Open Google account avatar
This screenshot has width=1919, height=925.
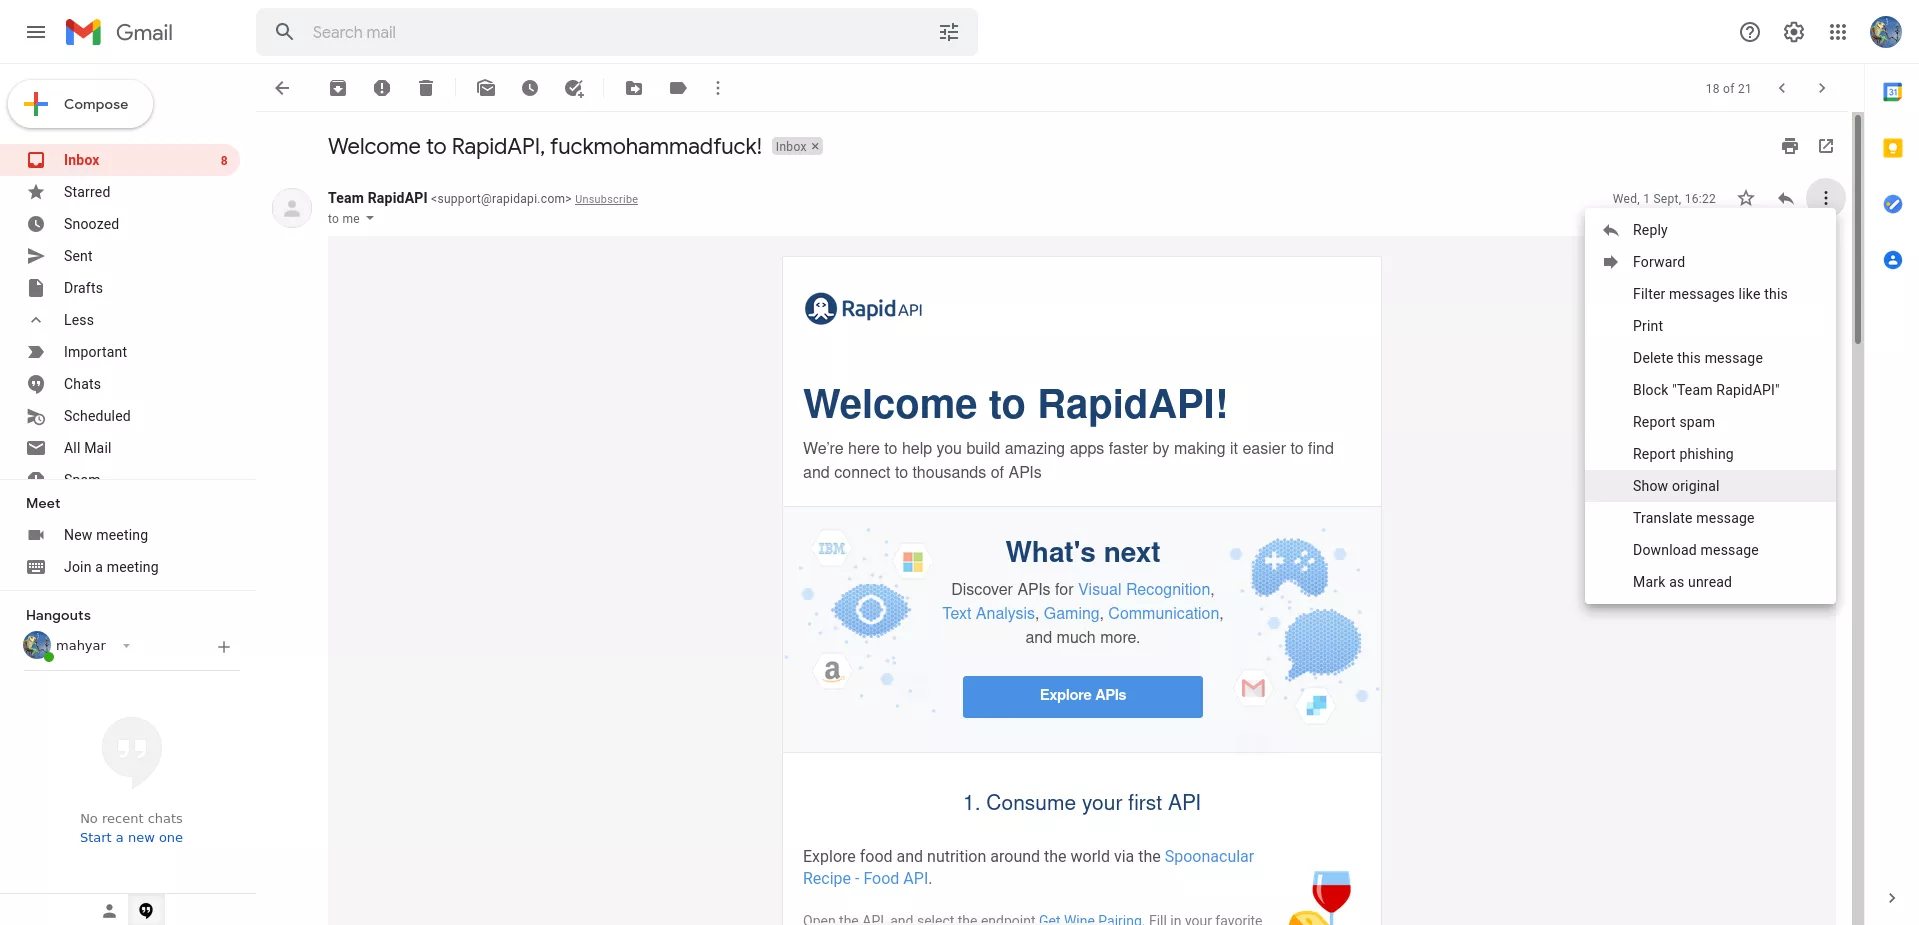(1886, 32)
